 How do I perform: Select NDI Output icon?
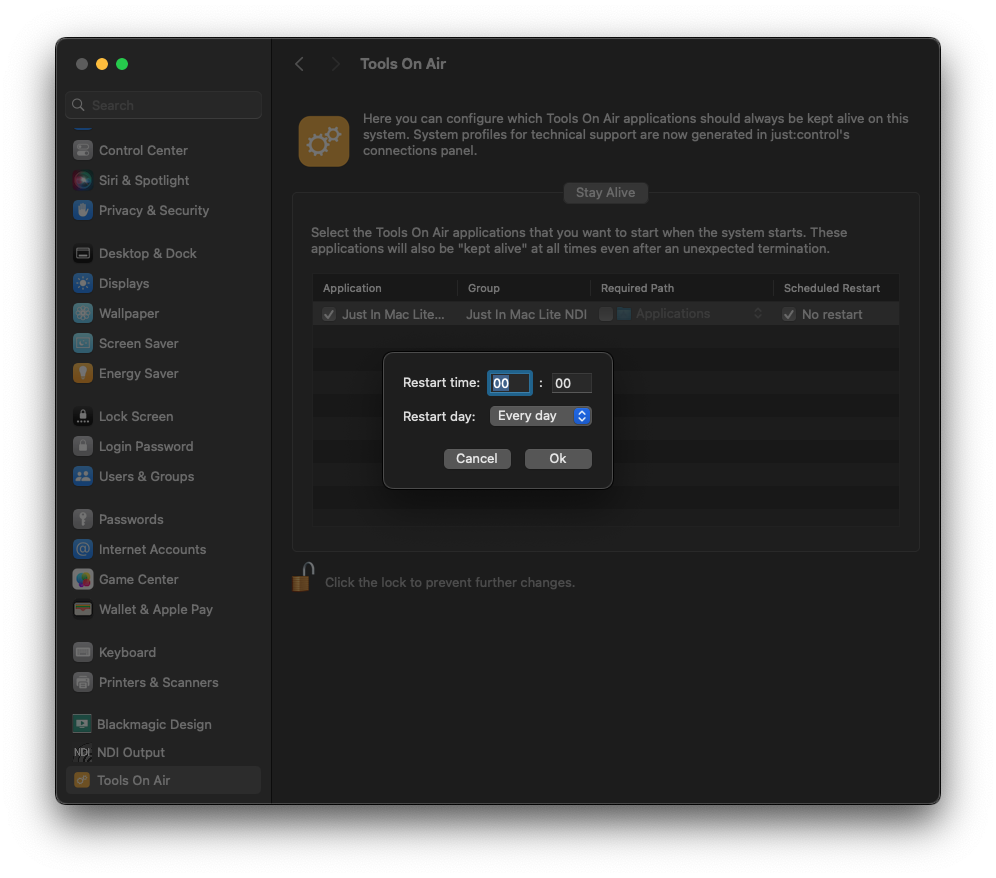tap(82, 752)
